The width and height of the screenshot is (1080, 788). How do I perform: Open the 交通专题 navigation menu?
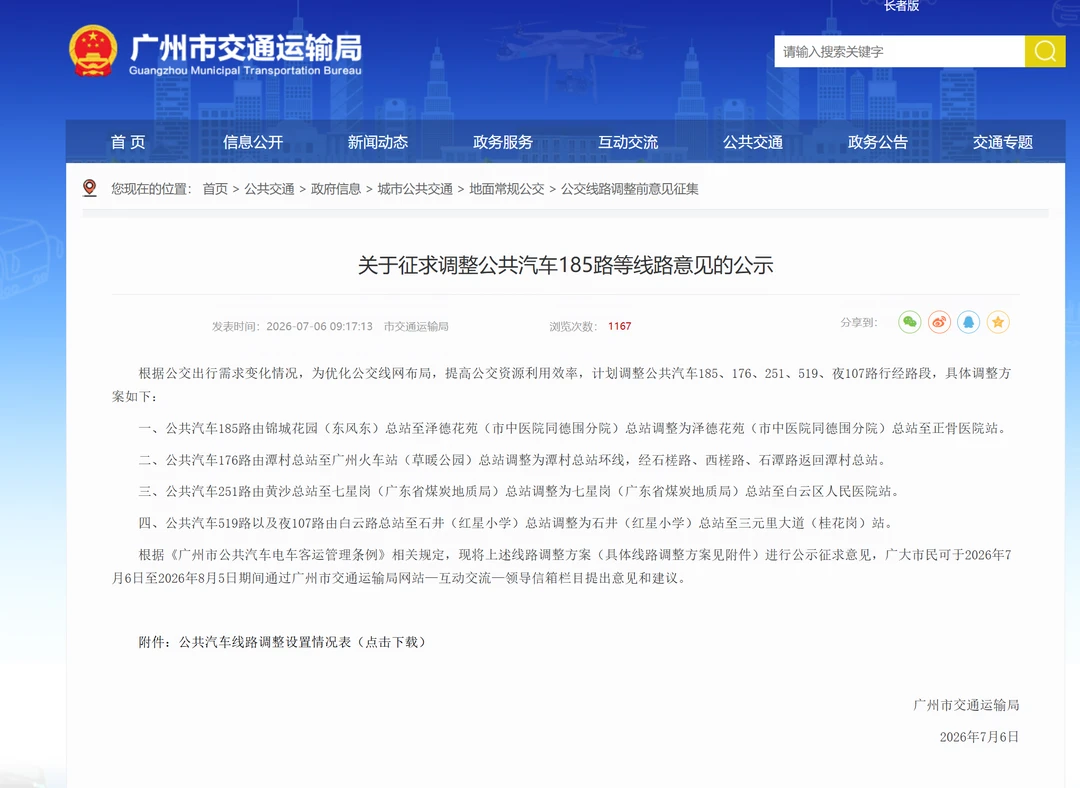[x=1003, y=142]
